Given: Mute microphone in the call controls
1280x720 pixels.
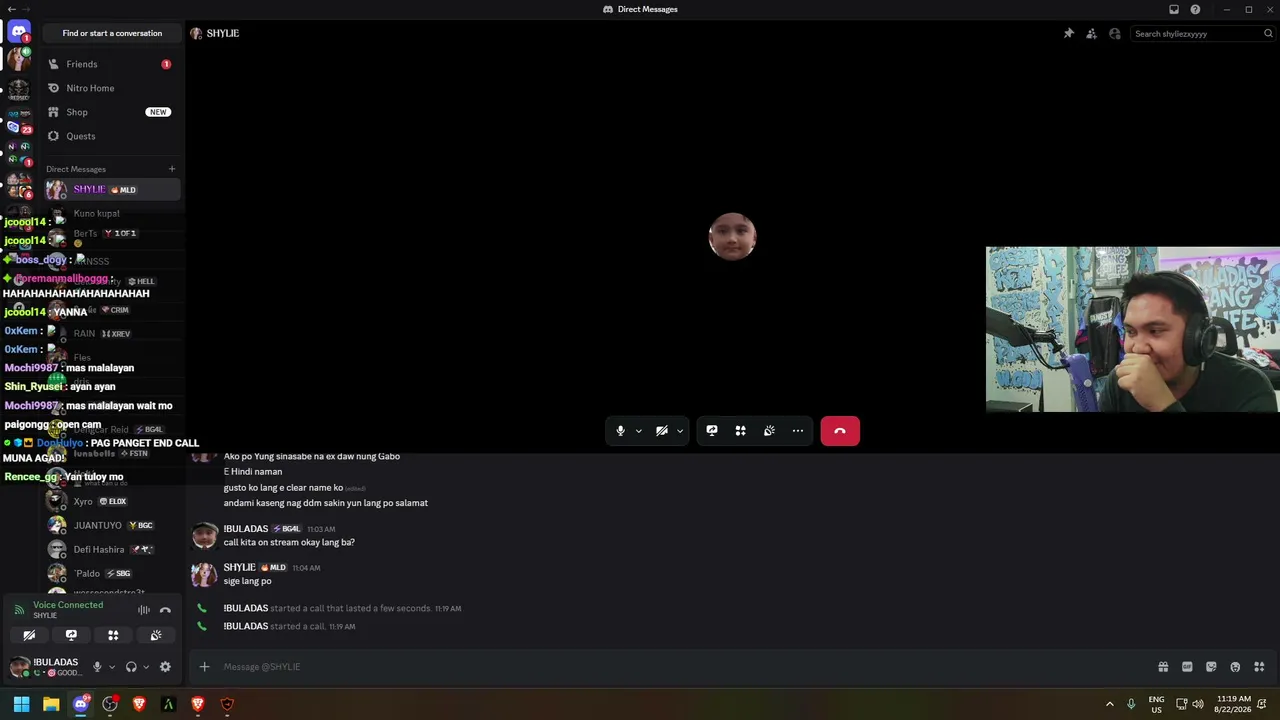Looking at the screenshot, I should click(x=620, y=431).
